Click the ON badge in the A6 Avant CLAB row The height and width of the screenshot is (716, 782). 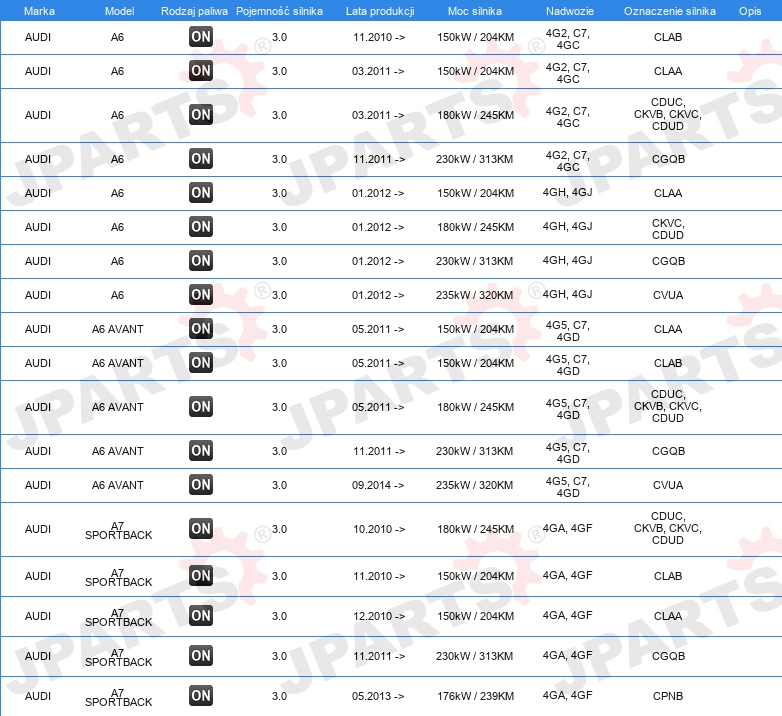pos(201,362)
